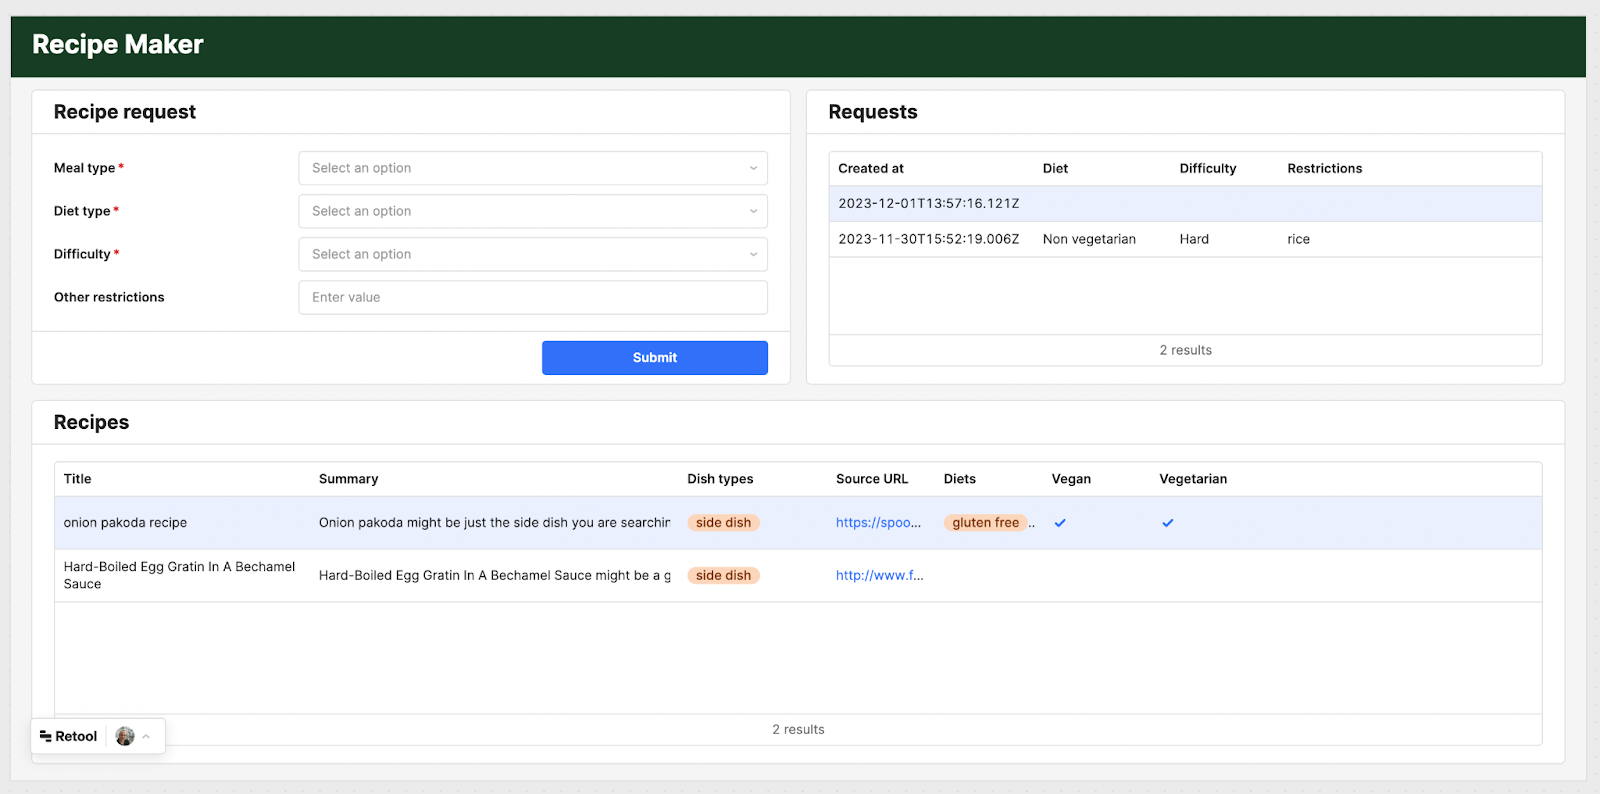Expand the chevron beside the user avatar
The width and height of the screenshot is (1600, 794).
pyautogui.click(x=146, y=736)
